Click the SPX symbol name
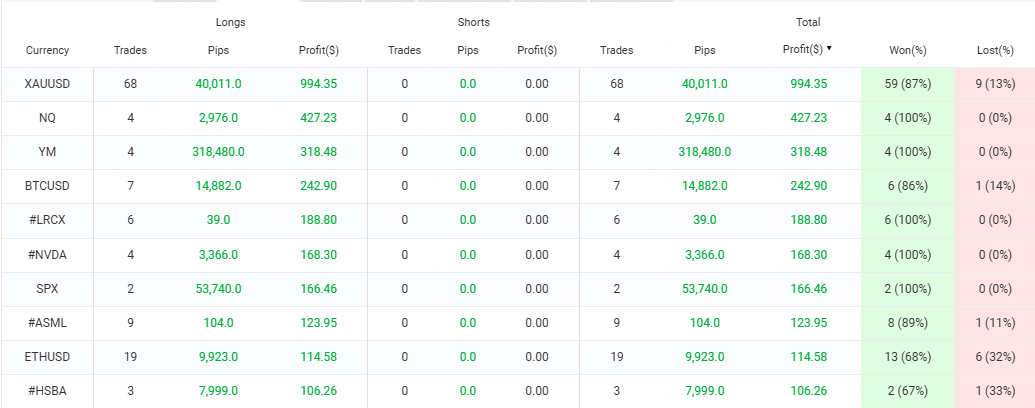This screenshot has height=408, width=1035. [x=47, y=288]
